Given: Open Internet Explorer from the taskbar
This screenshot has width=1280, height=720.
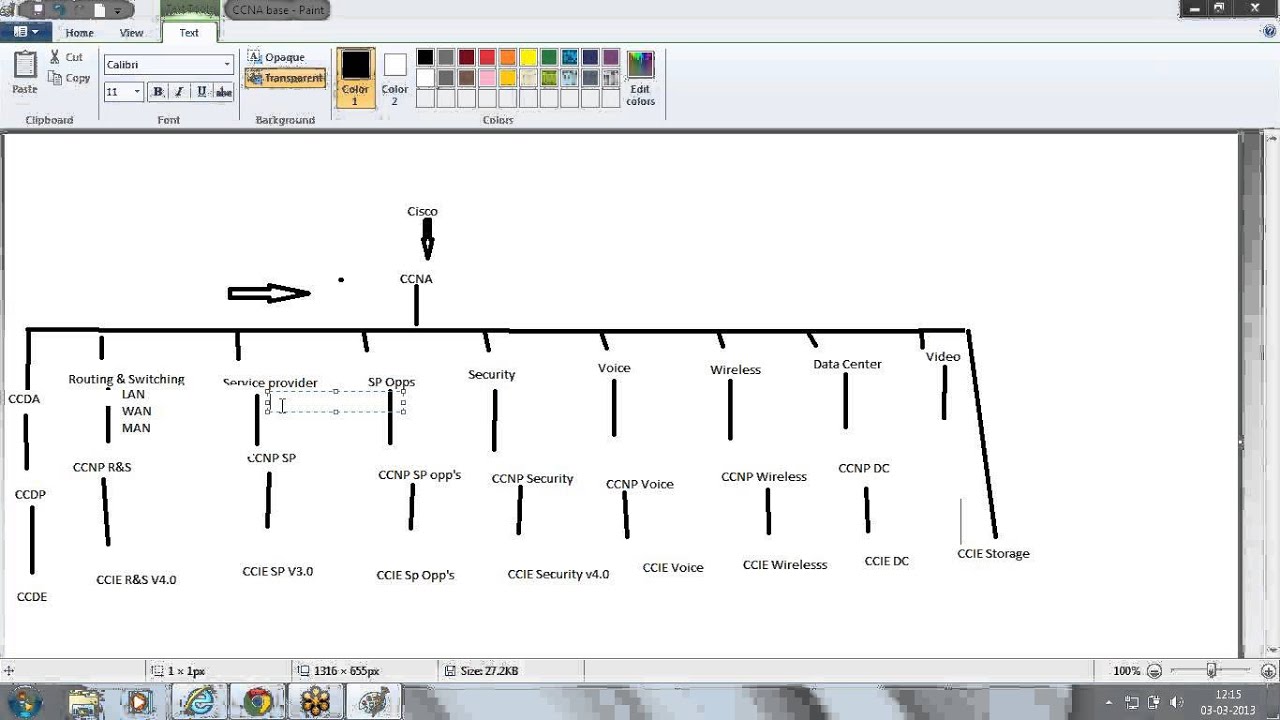Looking at the screenshot, I should [x=199, y=702].
